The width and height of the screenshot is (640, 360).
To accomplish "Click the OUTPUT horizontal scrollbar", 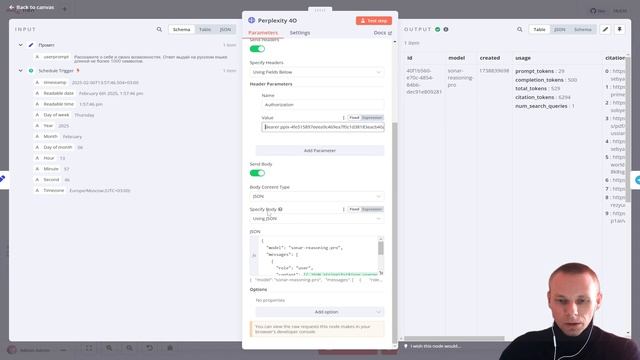I will coord(454,338).
